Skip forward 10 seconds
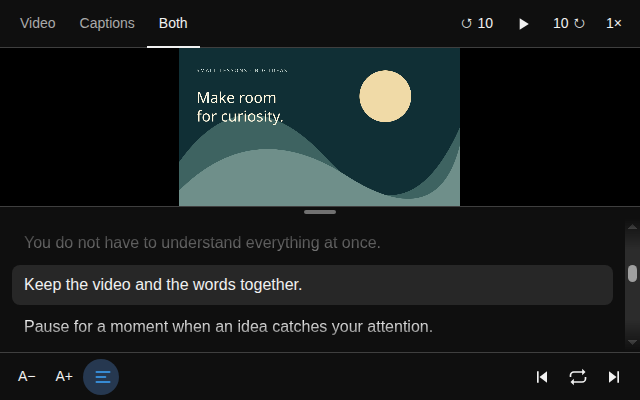 click(569, 23)
